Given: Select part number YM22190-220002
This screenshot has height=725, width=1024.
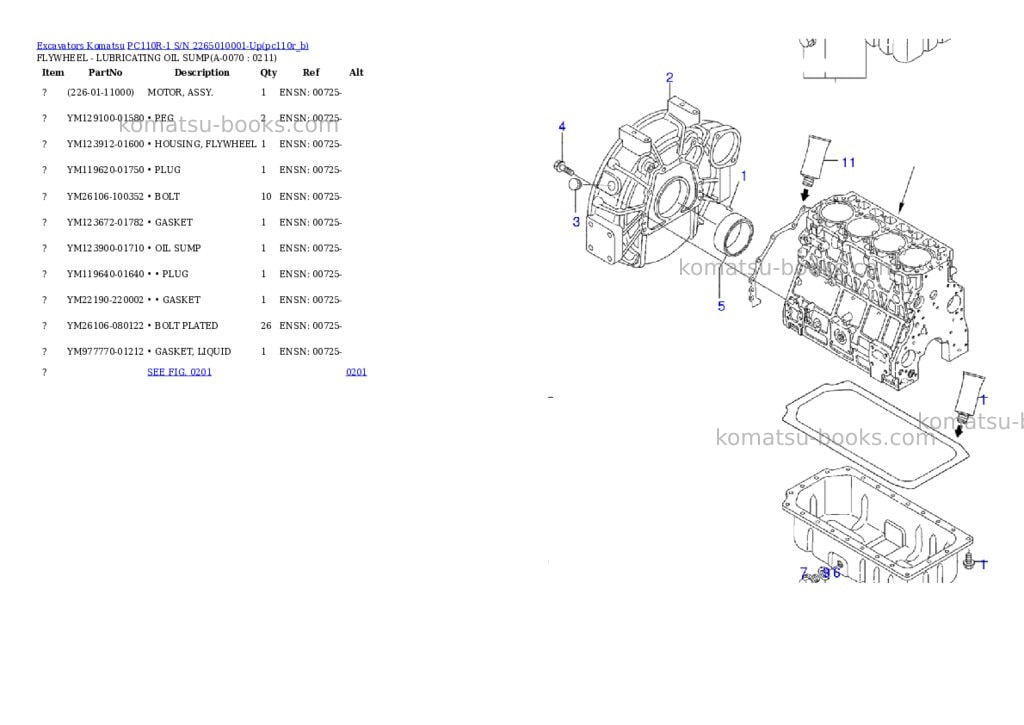Looking at the screenshot, I should pos(105,300).
